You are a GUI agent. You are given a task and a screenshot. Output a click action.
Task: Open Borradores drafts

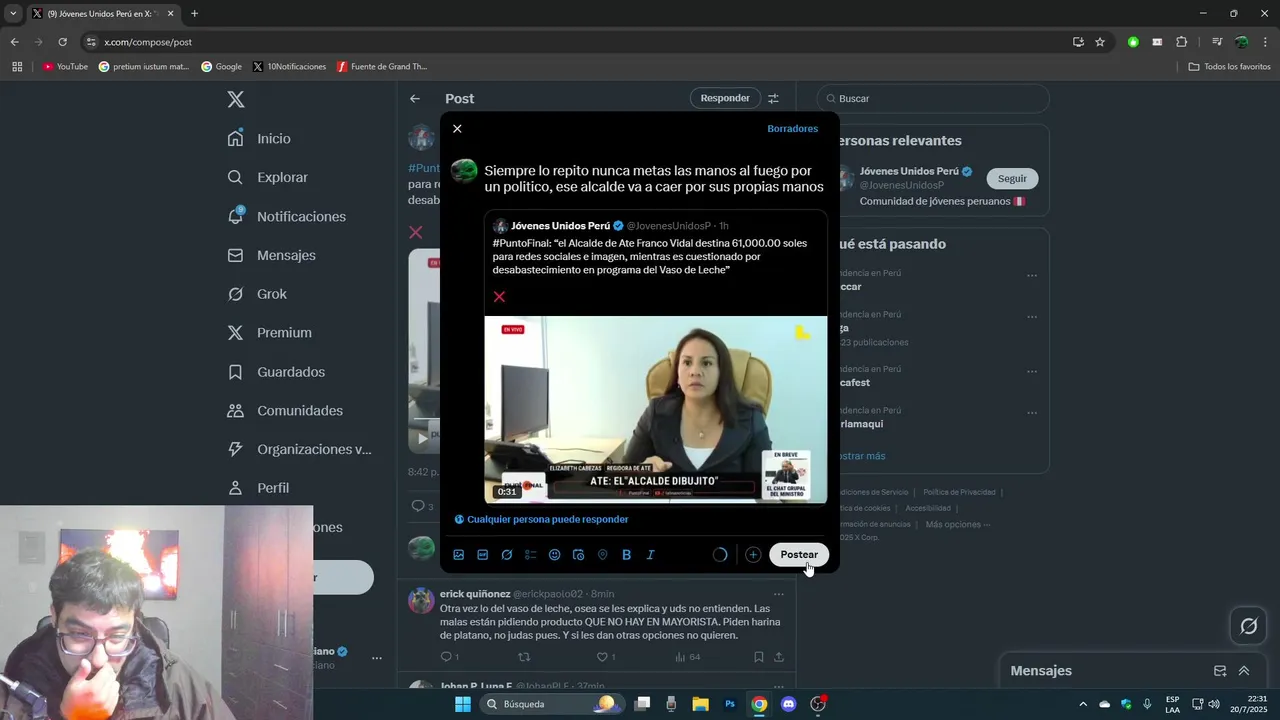click(792, 129)
